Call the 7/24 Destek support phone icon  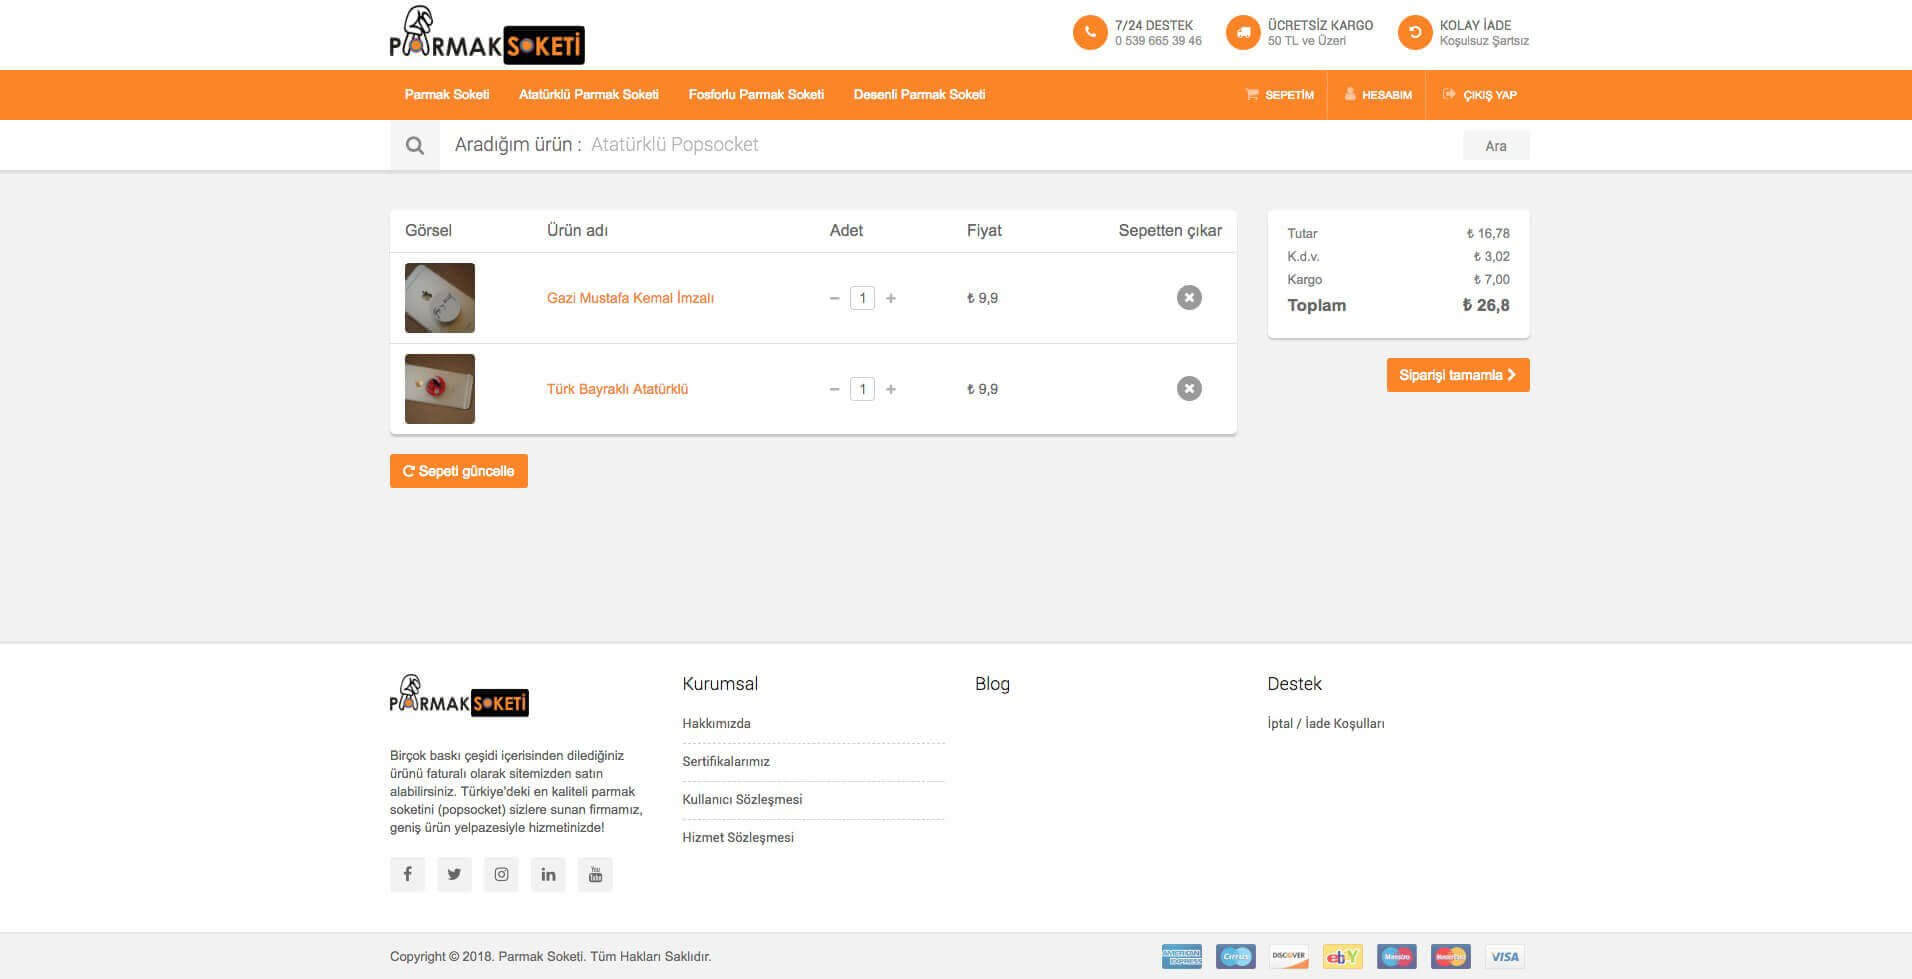click(x=1089, y=32)
